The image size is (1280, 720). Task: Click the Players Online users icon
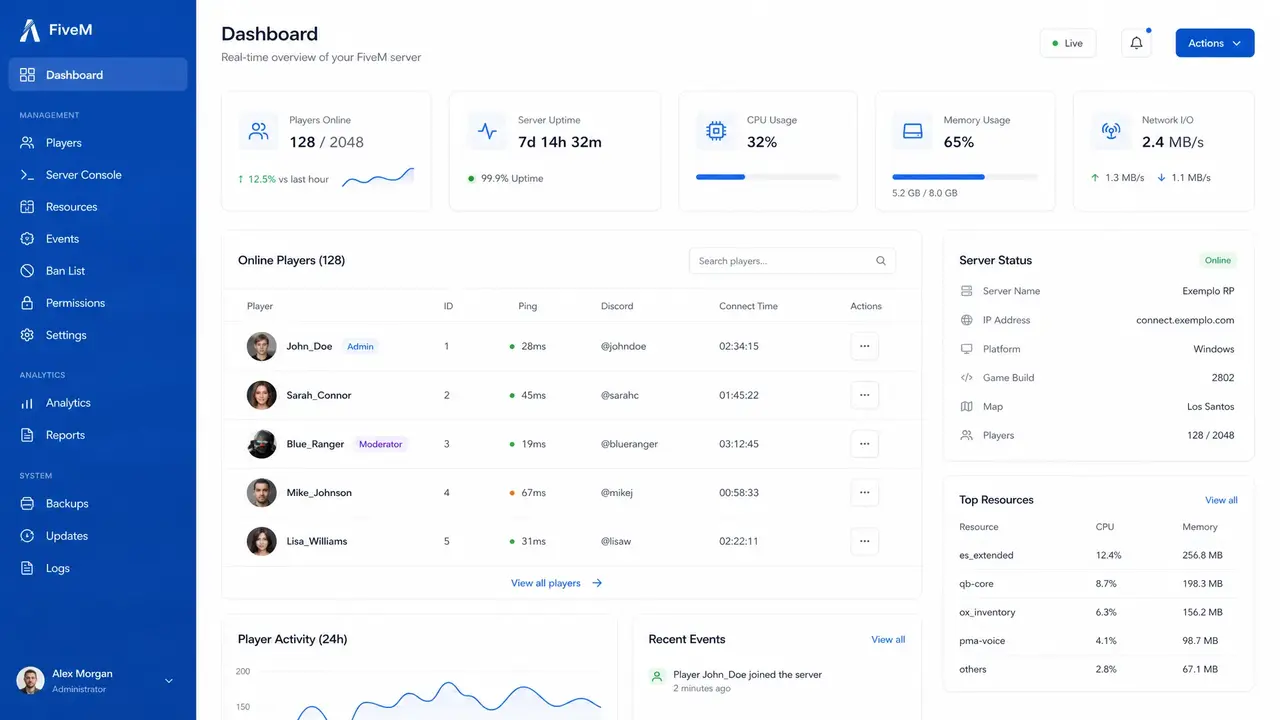tap(258, 131)
